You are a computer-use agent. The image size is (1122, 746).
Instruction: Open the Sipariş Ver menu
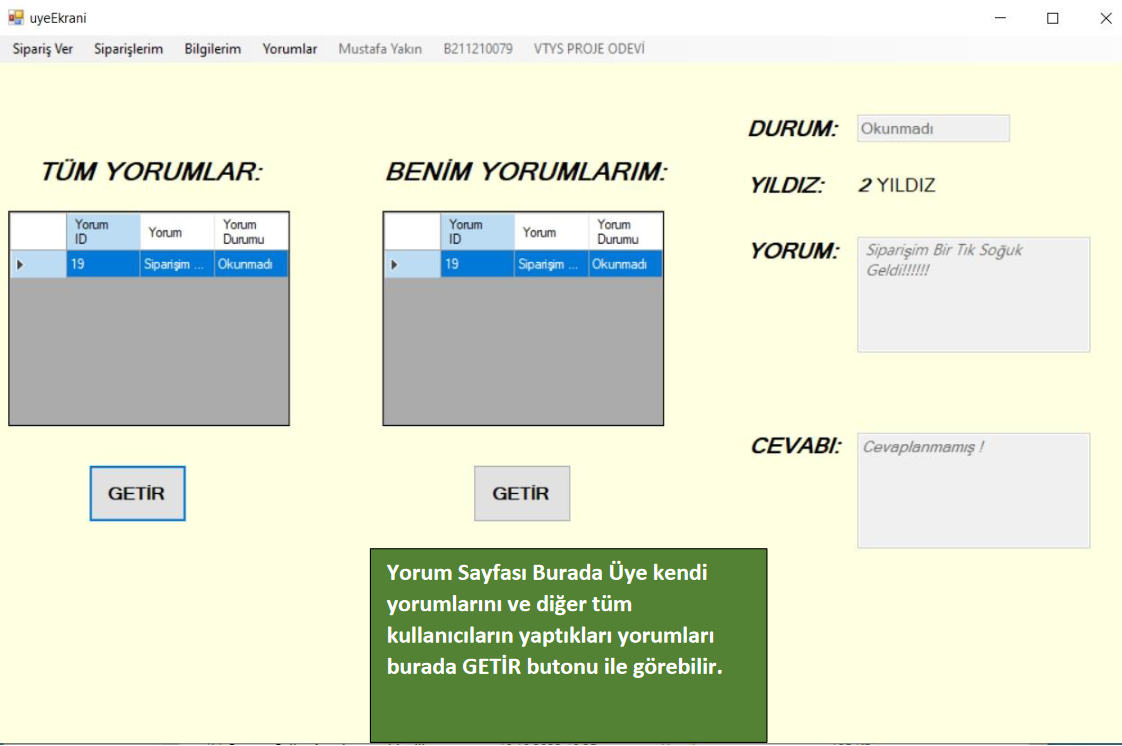(x=43, y=49)
